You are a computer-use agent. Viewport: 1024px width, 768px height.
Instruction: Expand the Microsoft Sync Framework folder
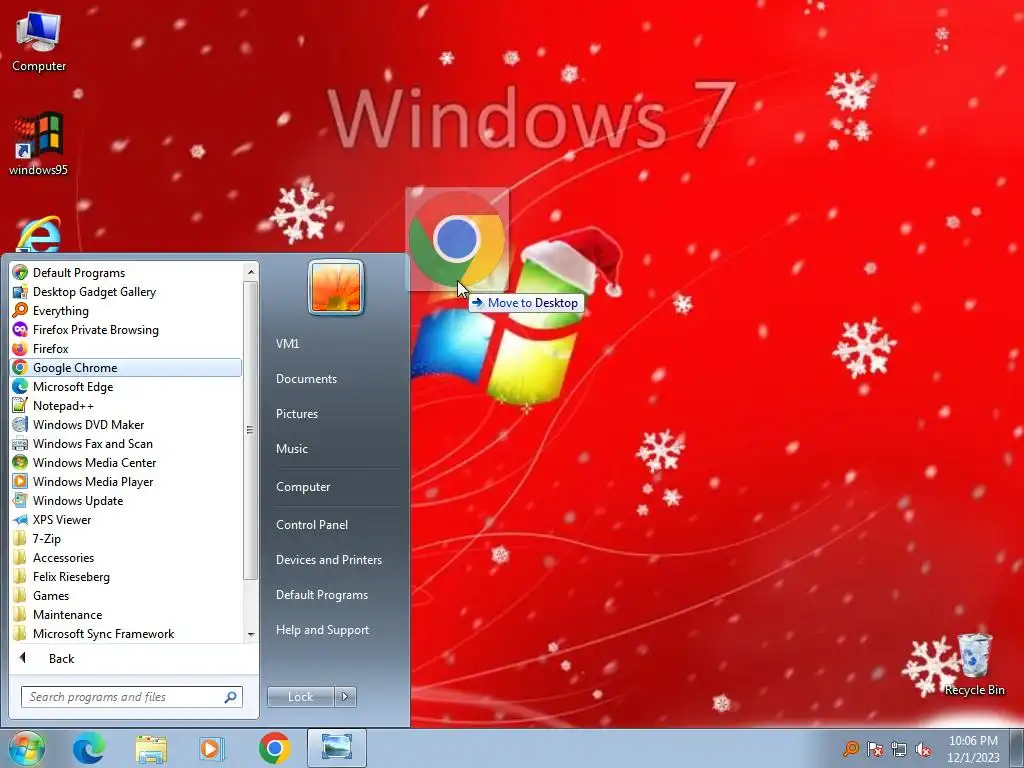126,633
